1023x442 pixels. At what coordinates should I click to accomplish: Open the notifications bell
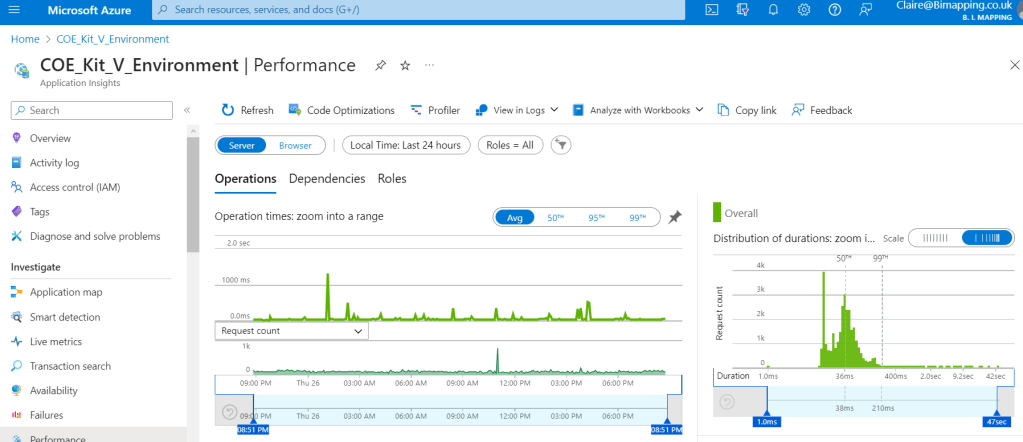coord(773,10)
